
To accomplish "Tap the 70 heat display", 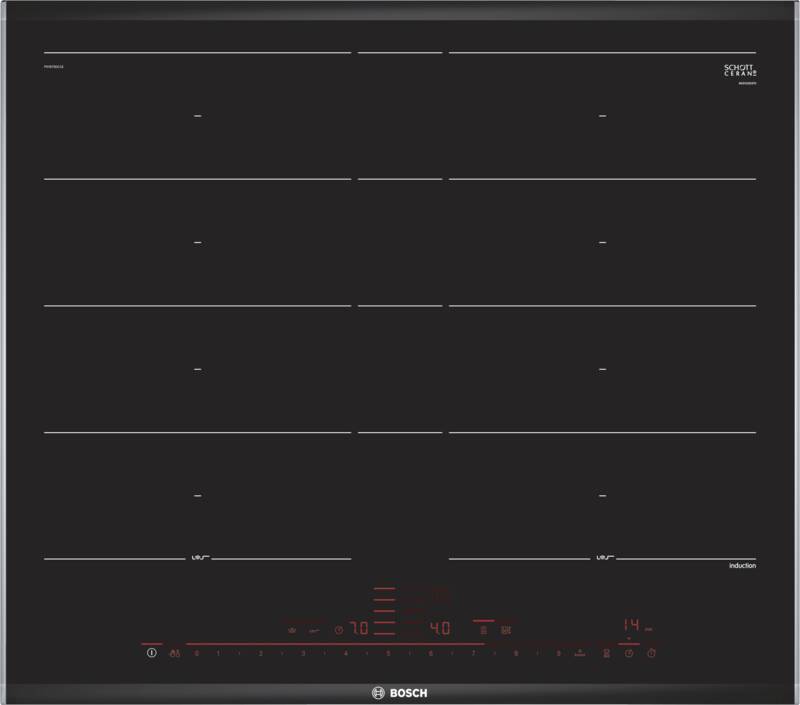I will click(x=359, y=628).
